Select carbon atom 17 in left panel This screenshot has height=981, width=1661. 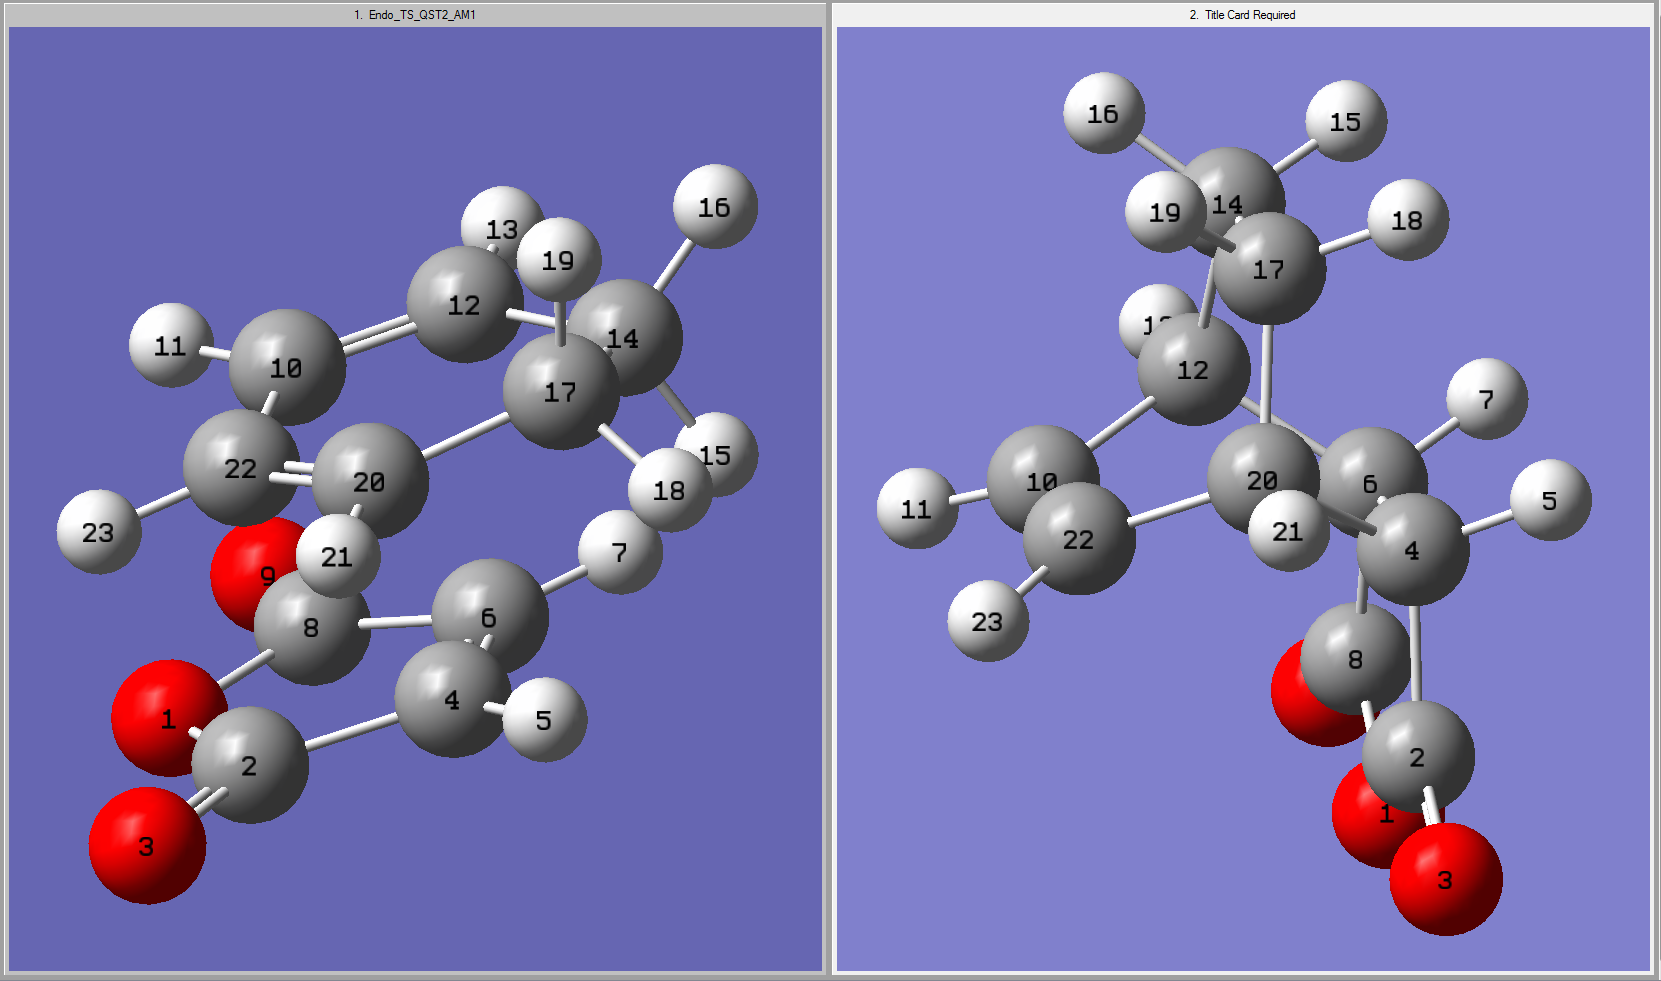pos(558,392)
